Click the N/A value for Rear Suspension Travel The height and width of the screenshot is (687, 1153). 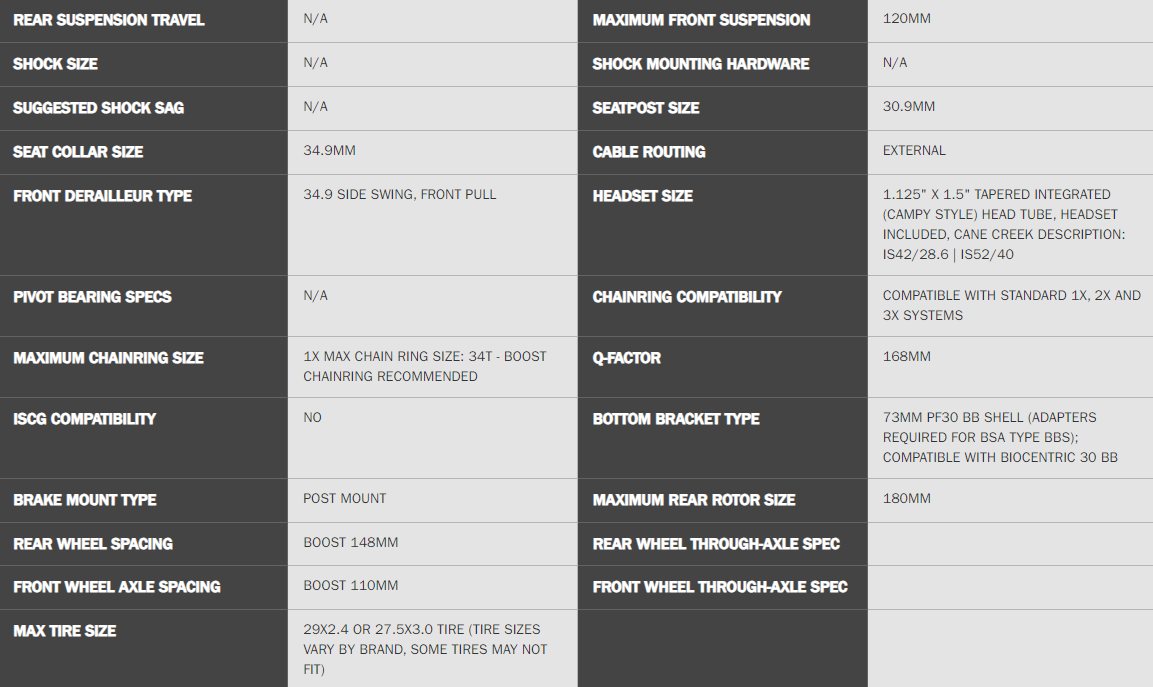pyautogui.click(x=315, y=18)
